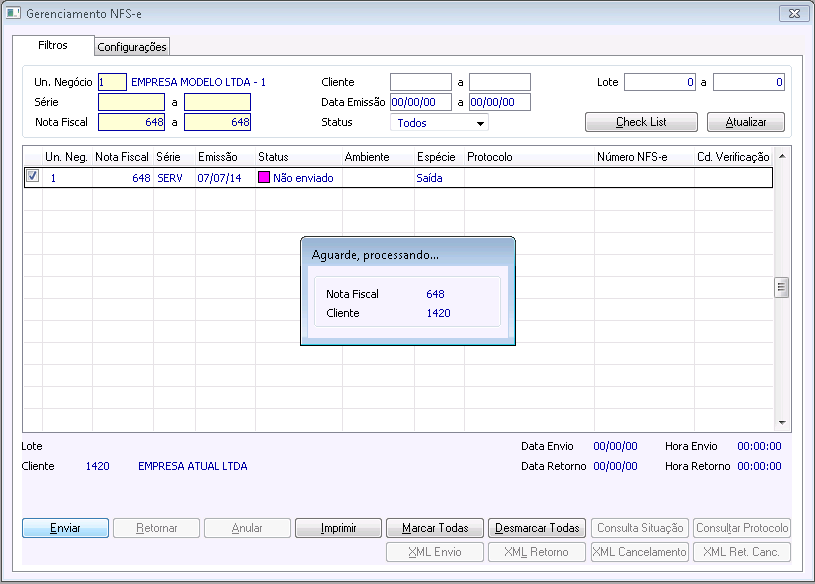Click the first Nota Fiscal filter field
This screenshot has width=815, height=584.
[x=132, y=122]
